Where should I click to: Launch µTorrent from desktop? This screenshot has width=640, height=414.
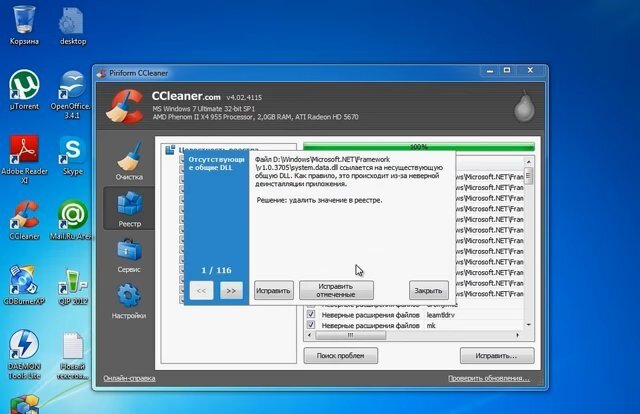point(24,90)
